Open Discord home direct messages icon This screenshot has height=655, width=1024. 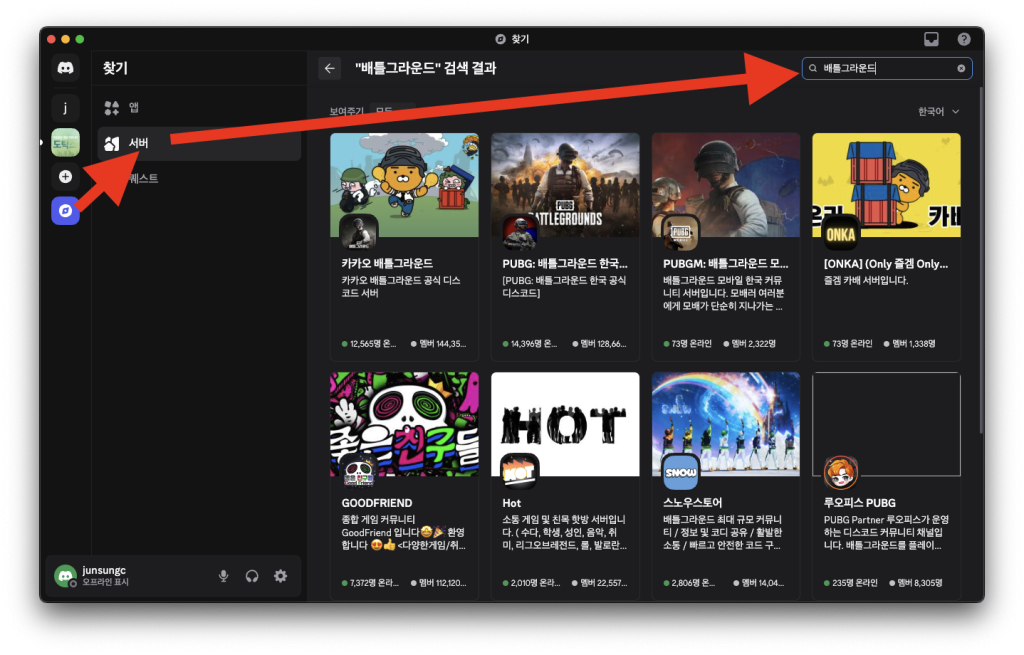click(65, 69)
